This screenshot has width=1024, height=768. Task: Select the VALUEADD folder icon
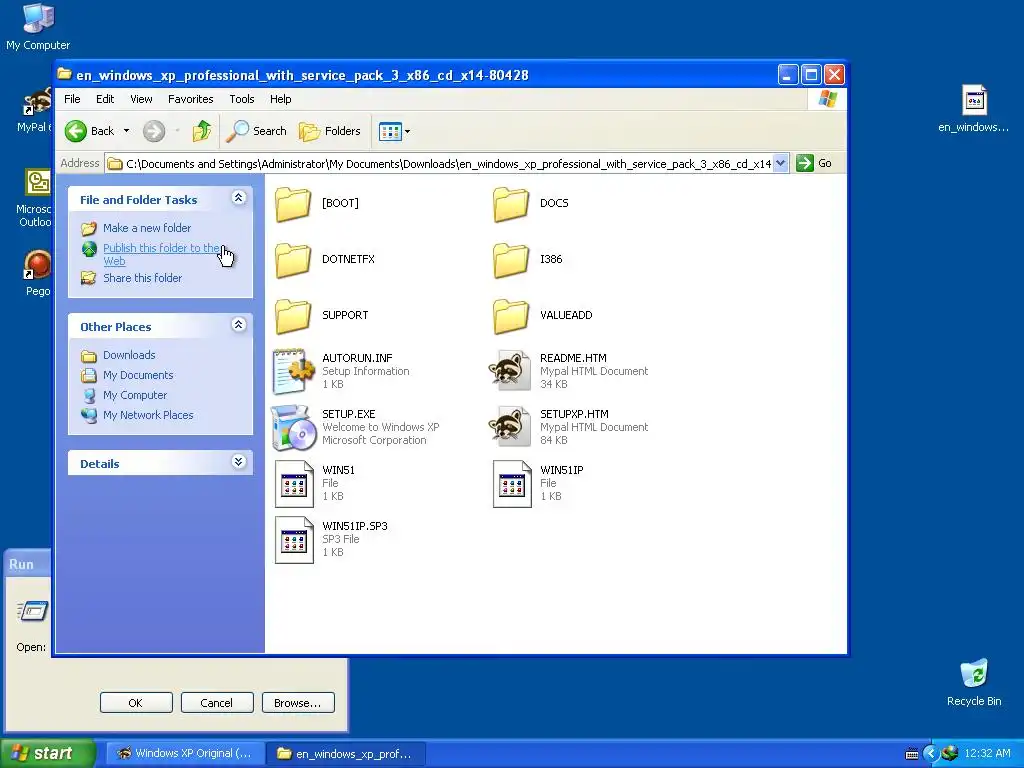pyautogui.click(x=511, y=316)
